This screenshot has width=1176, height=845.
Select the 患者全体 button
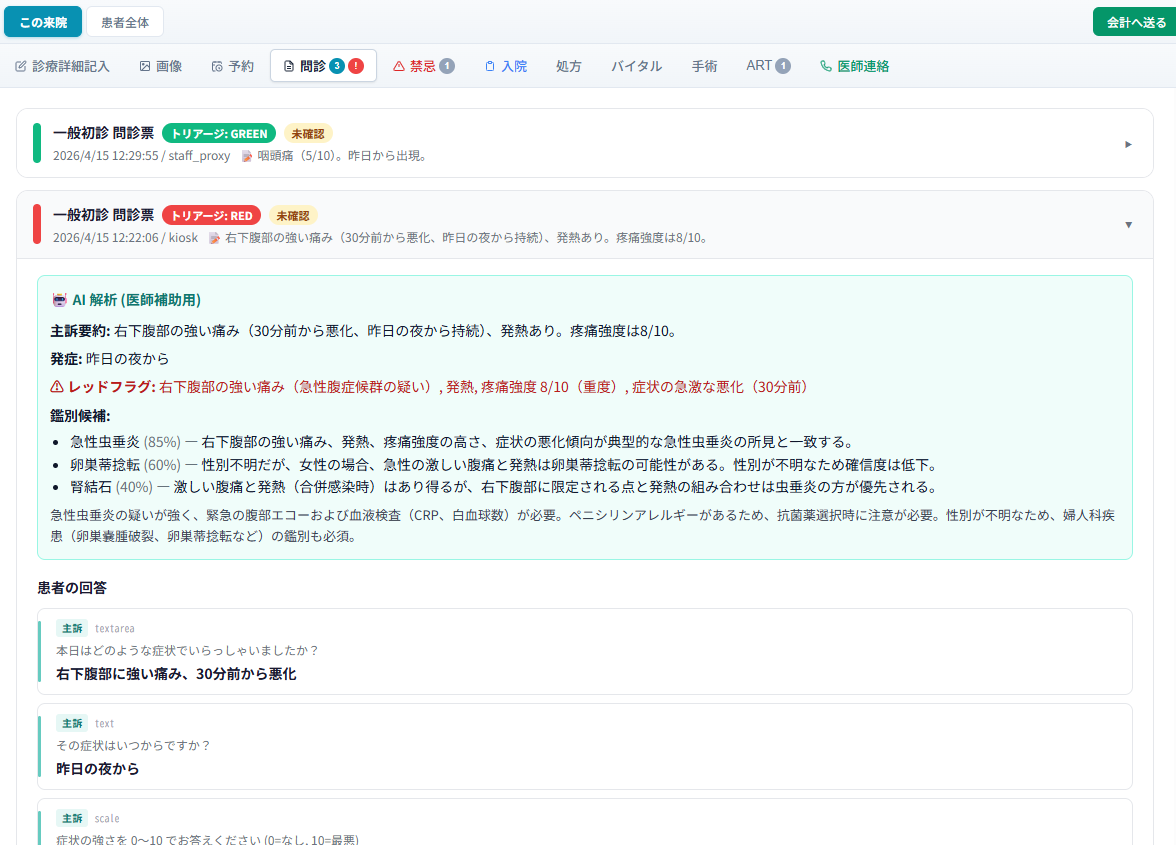point(124,21)
